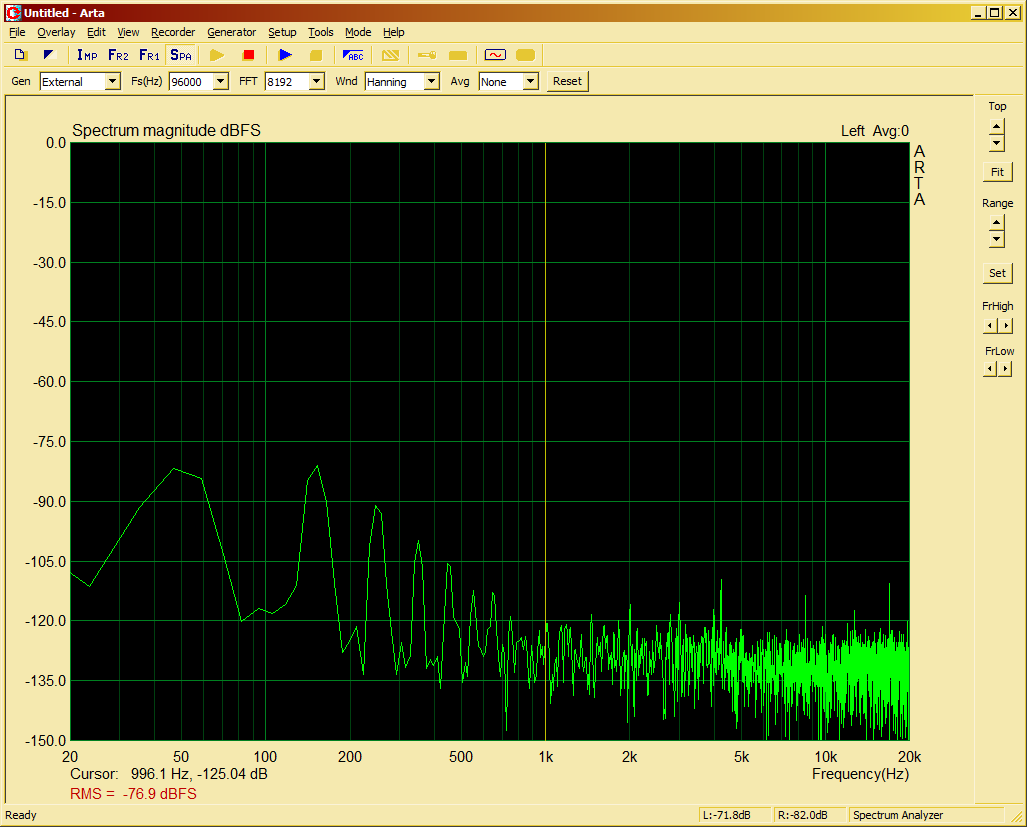
Task: Switch to Impulse response (Imp) mode
Action: [87, 55]
